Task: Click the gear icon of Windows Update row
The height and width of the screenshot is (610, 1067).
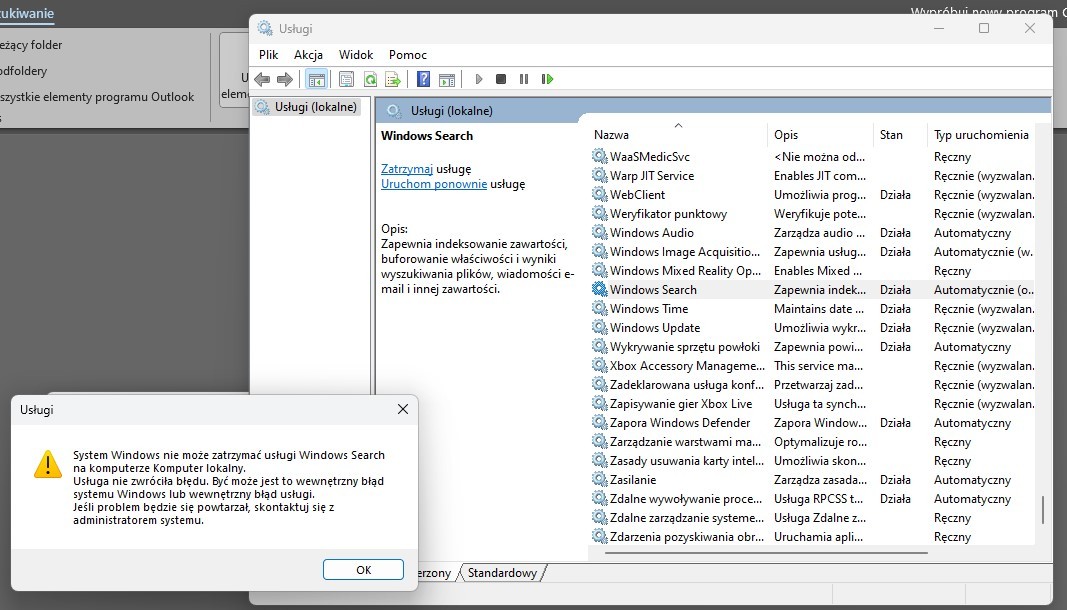Action: click(x=600, y=327)
